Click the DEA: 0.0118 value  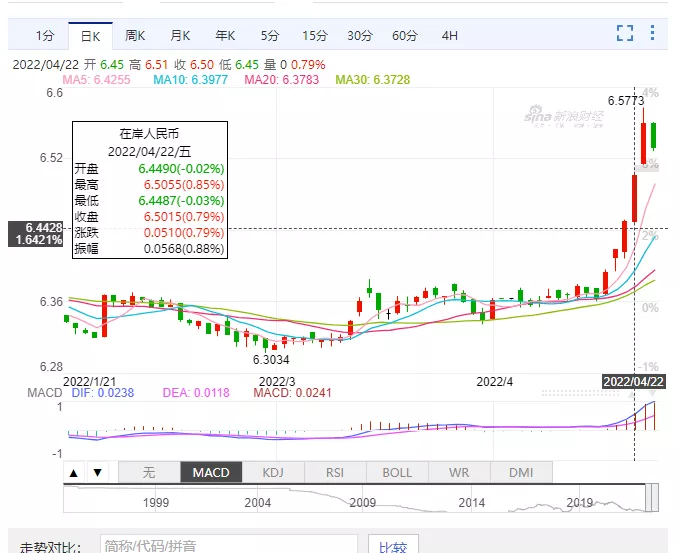click(x=196, y=393)
